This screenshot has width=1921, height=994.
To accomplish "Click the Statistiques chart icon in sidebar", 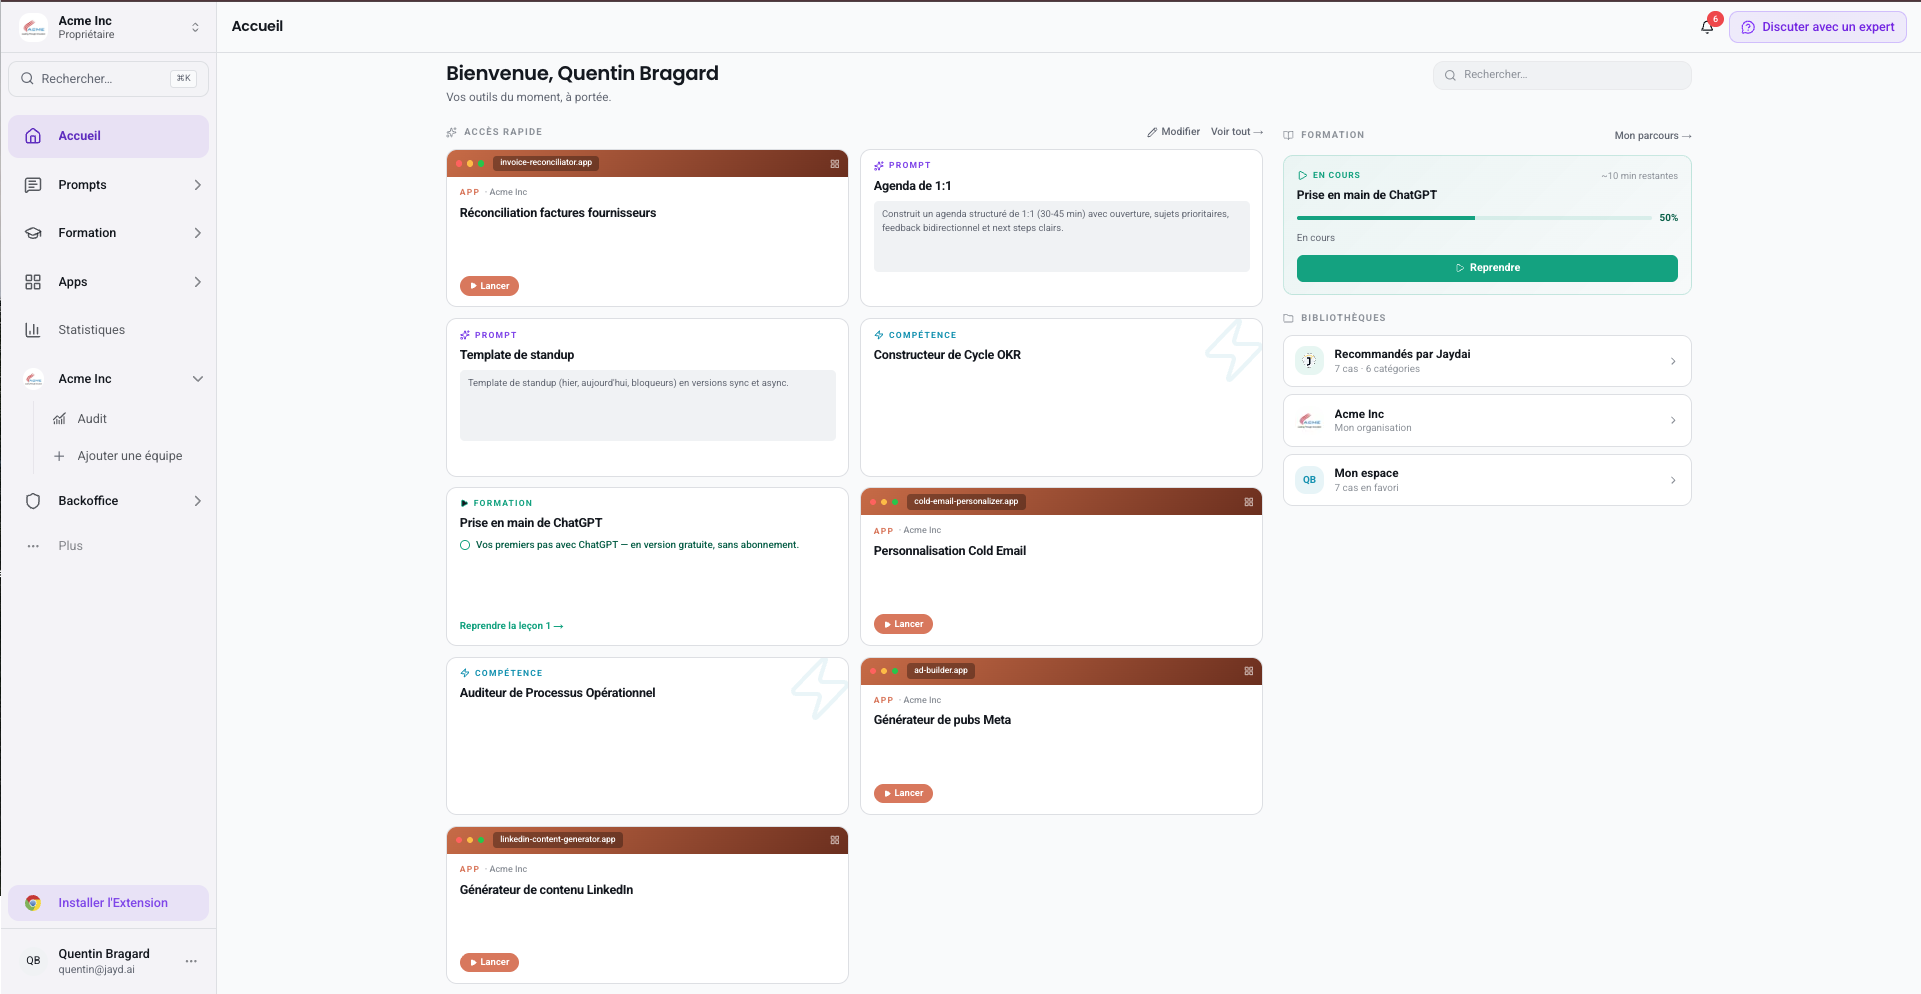I will [33, 330].
